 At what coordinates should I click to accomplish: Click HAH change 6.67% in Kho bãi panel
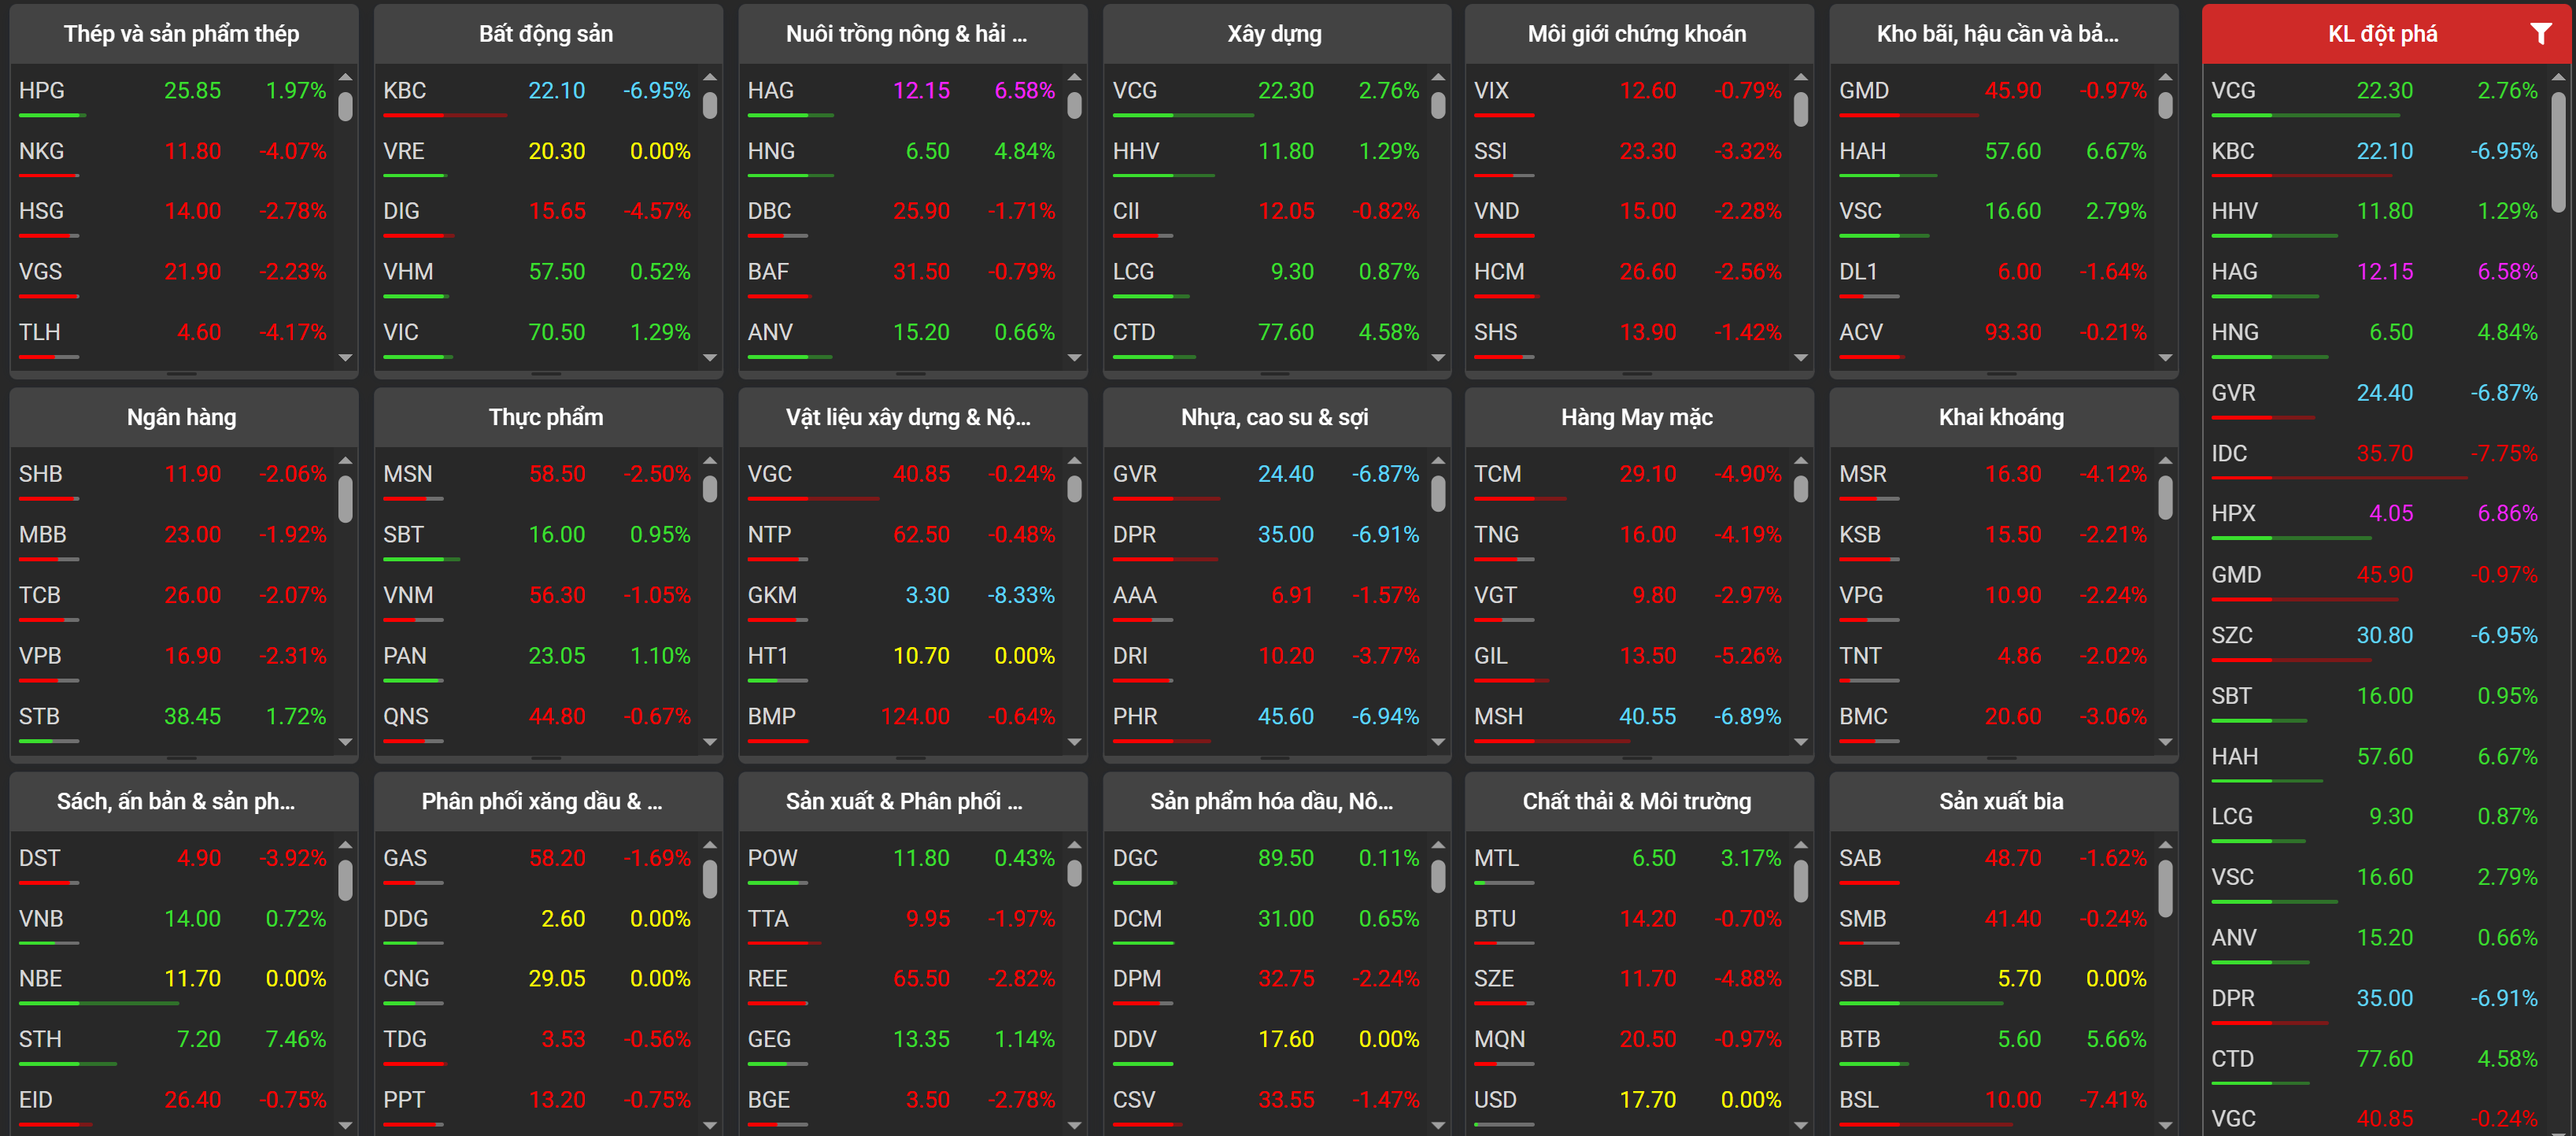point(2116,151)
